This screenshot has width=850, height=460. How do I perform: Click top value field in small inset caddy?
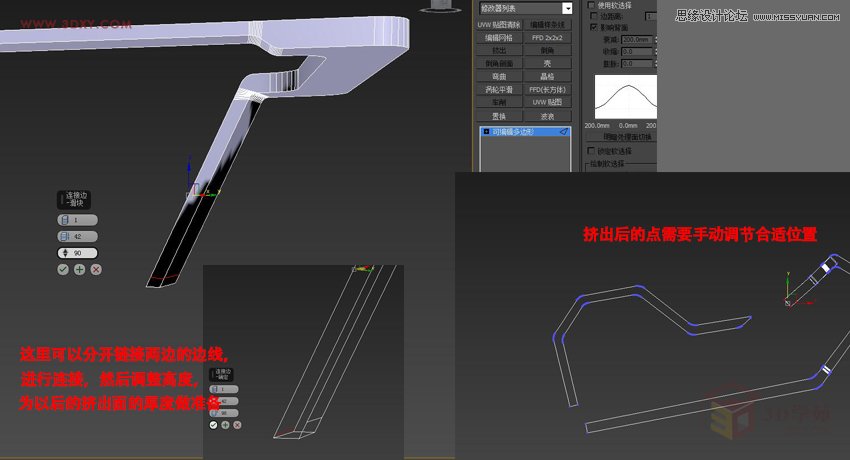[x=224, y=389]
